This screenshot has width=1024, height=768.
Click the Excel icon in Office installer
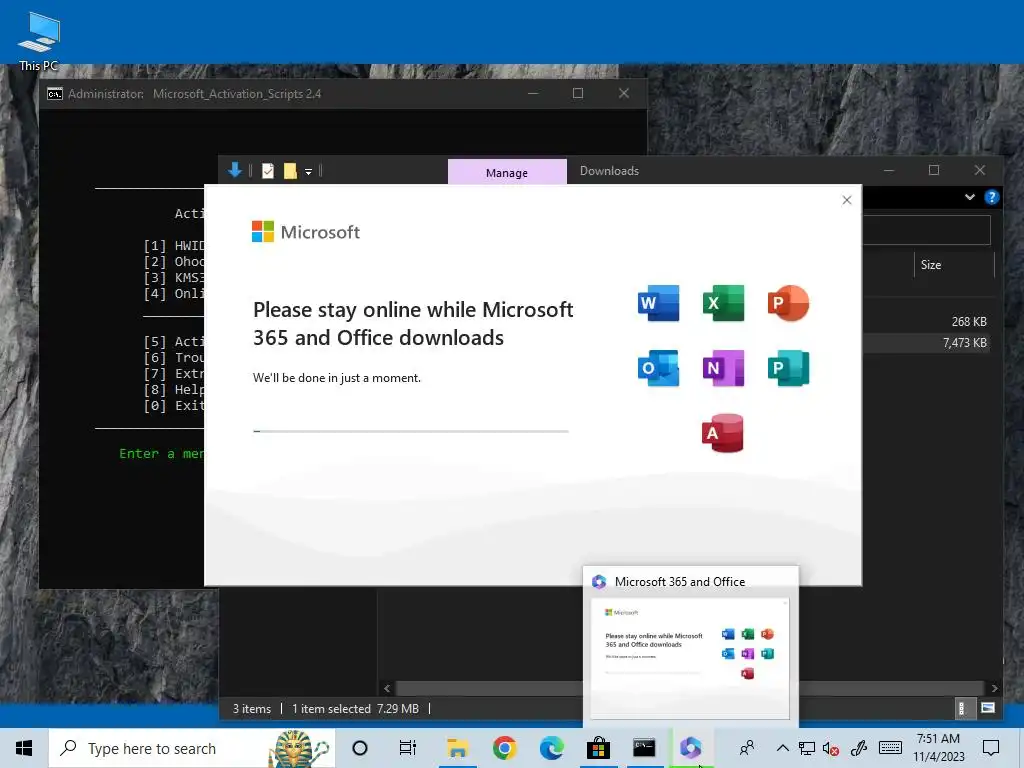tap(723, 303)
